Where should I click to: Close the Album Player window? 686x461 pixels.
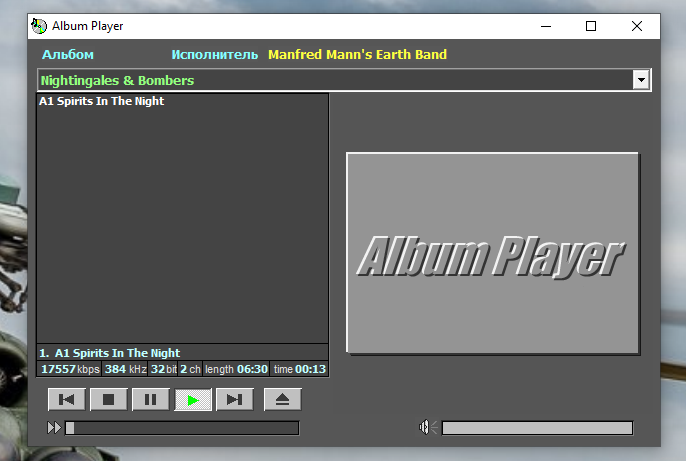pos(637,26)
